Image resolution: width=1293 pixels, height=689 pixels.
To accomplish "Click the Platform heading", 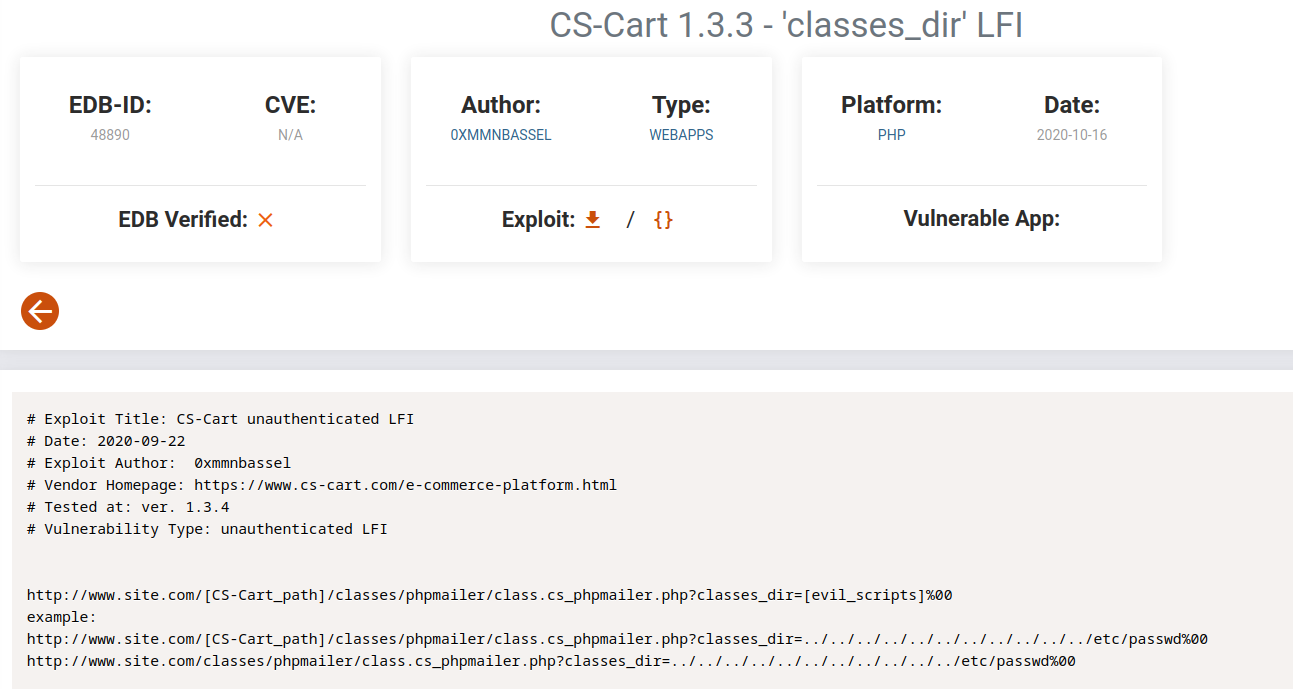I will click(x=892, y=105).
